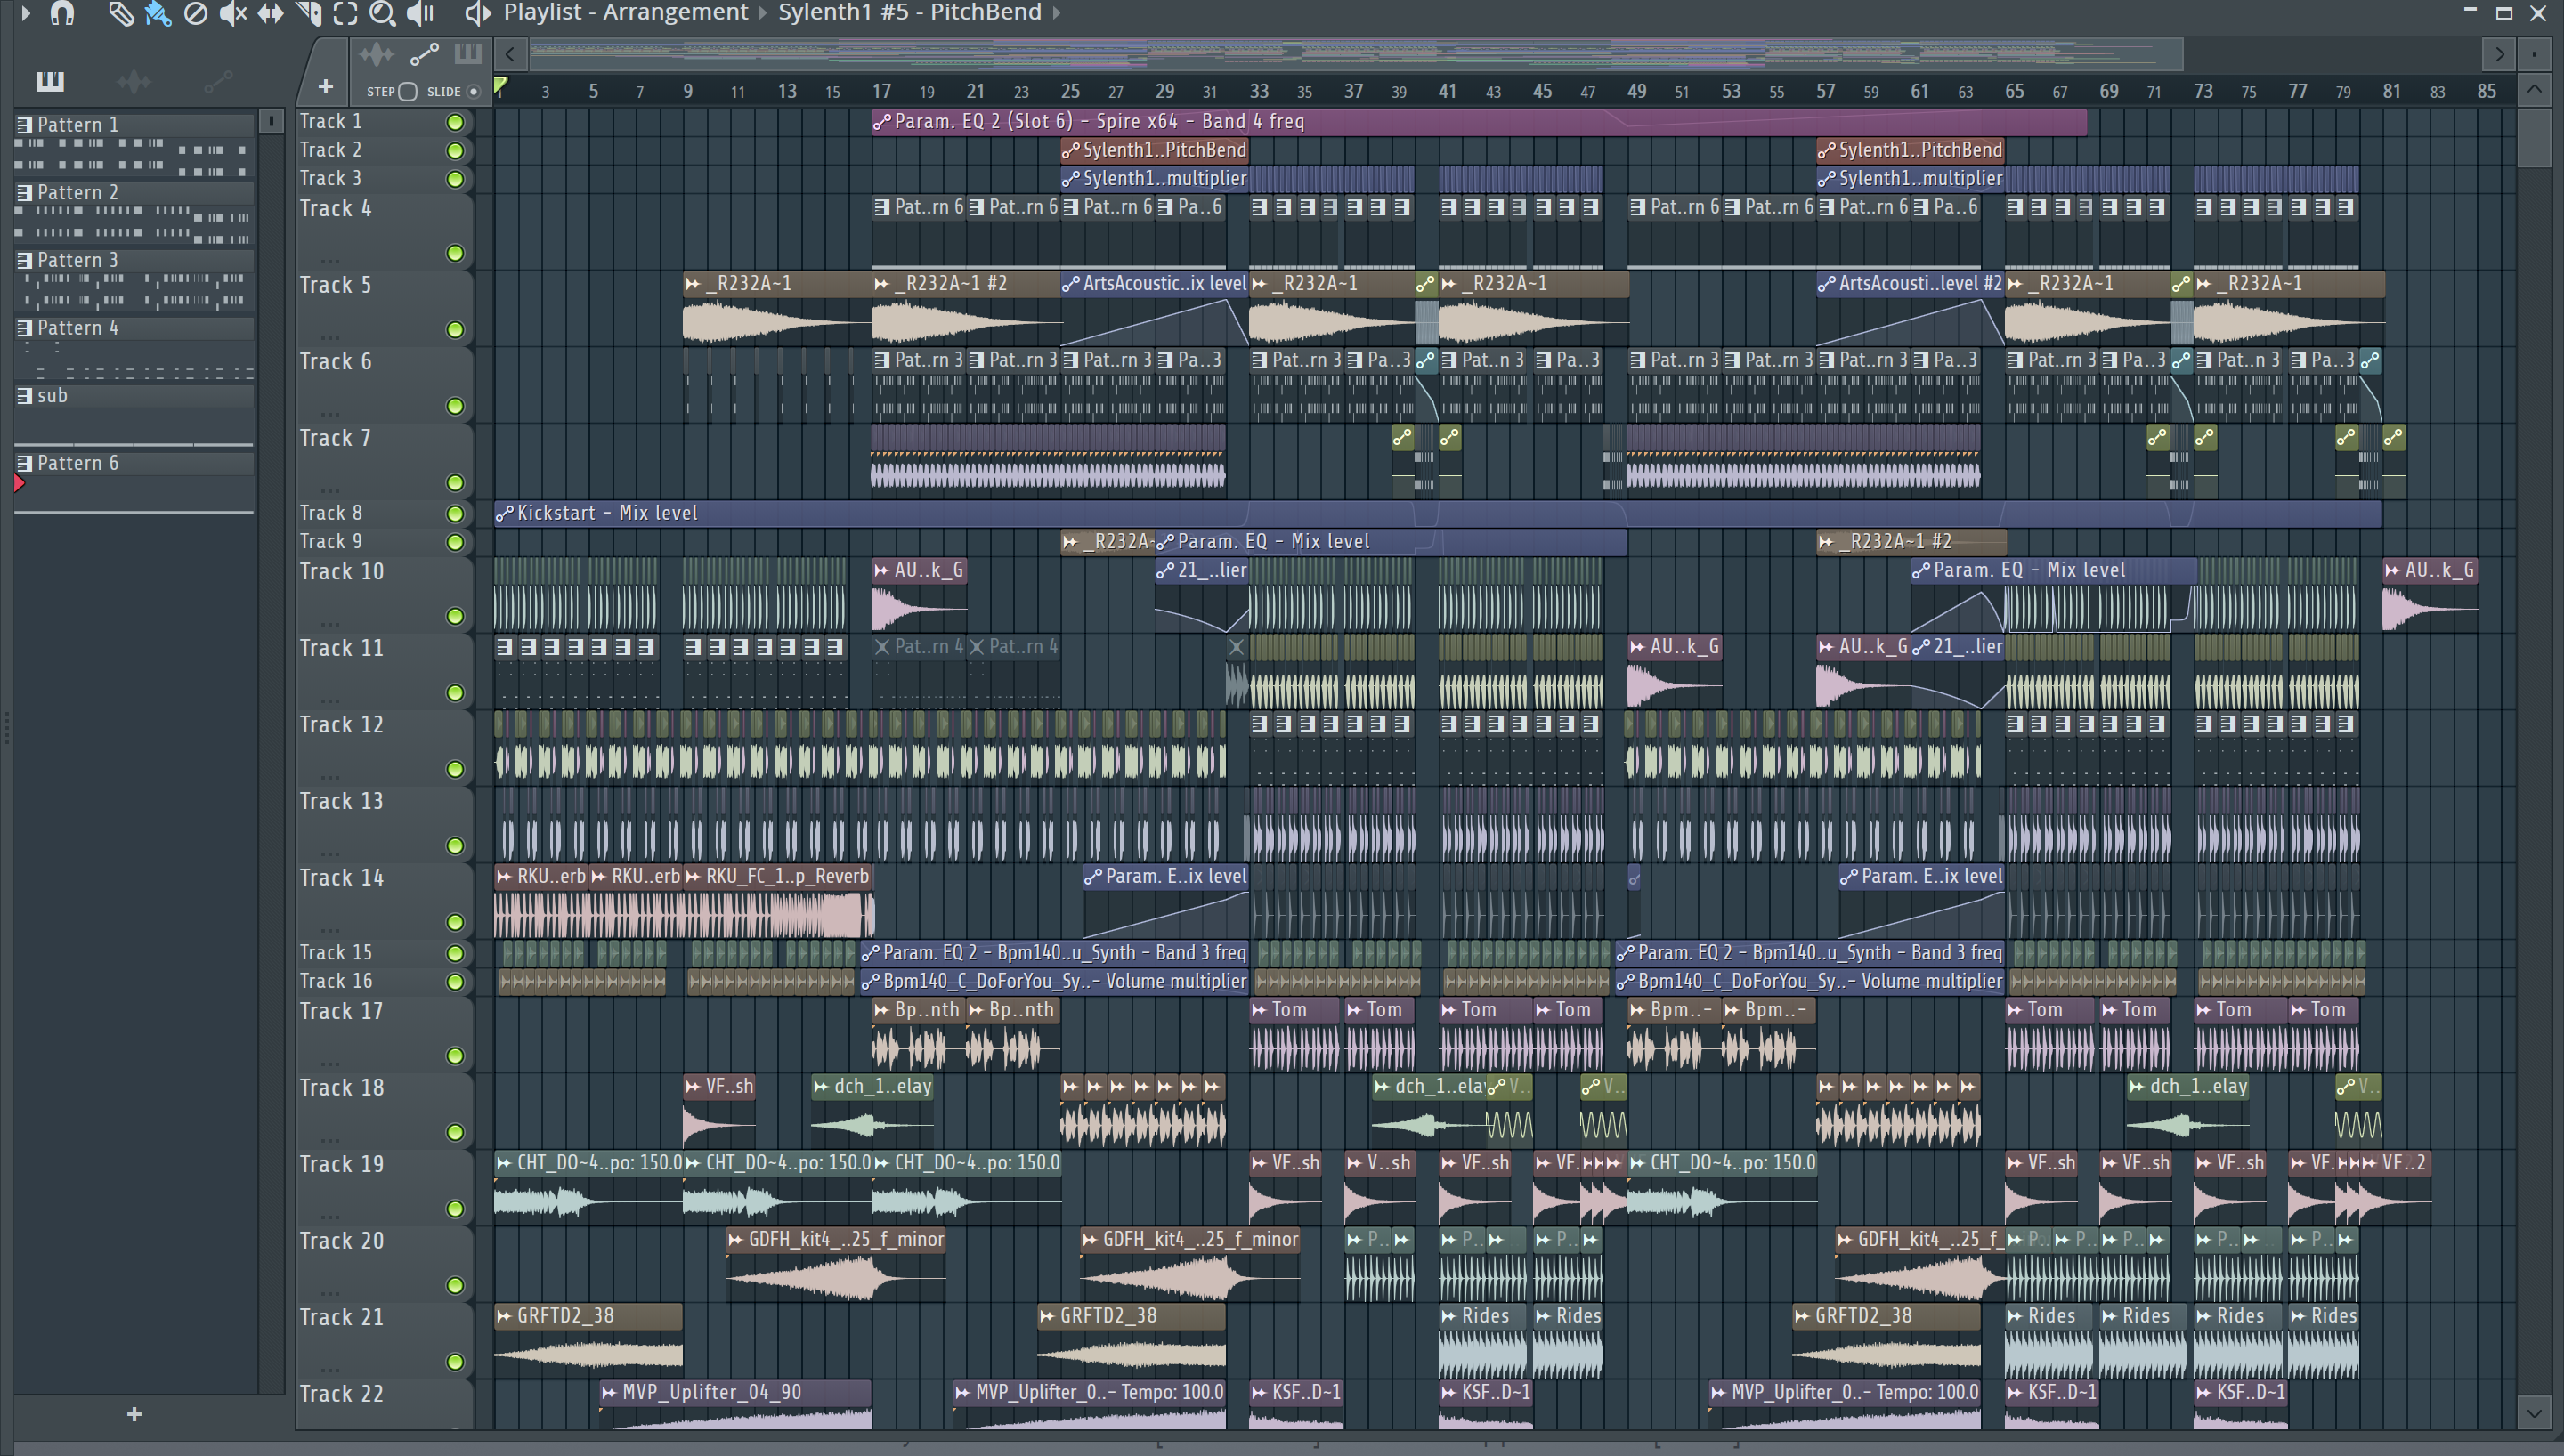This screenshot has height=1456, width=2564.
Task: Select the Mute tool
Action: click(233, 13)
